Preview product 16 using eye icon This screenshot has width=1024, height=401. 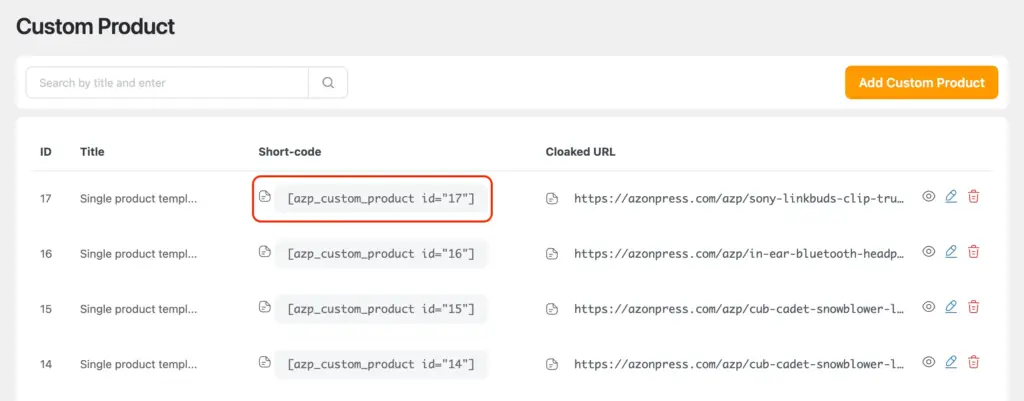(x=928, y=252)
